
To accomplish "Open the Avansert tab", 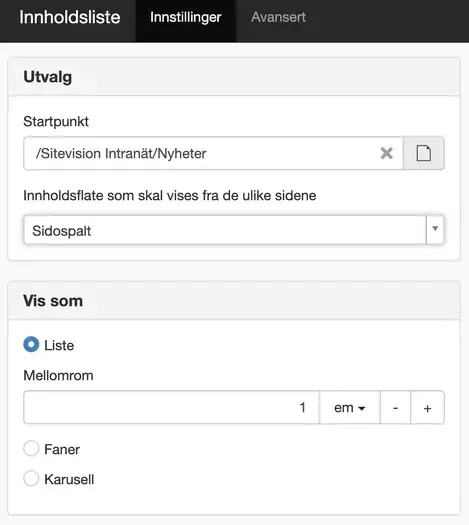I will click(x=278, y=17).
